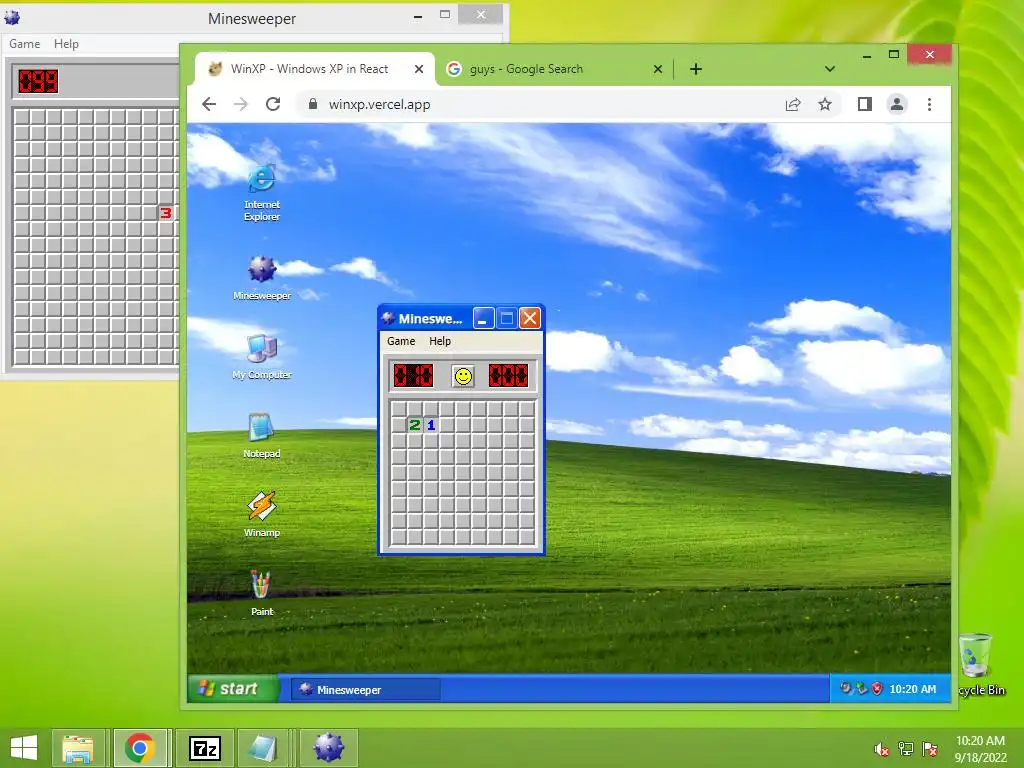Expand Chrome tab search chevron
Viewport: 1024px width, 768px height.
pyautogui.click(x=829, y=69)
